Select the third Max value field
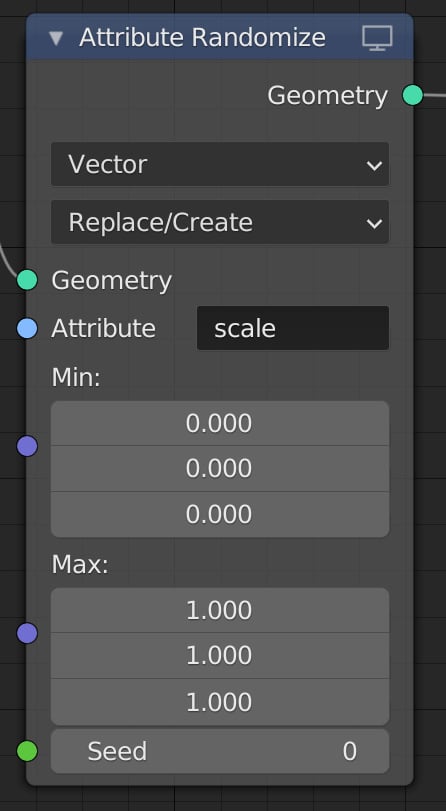 (x=220, y=702)
